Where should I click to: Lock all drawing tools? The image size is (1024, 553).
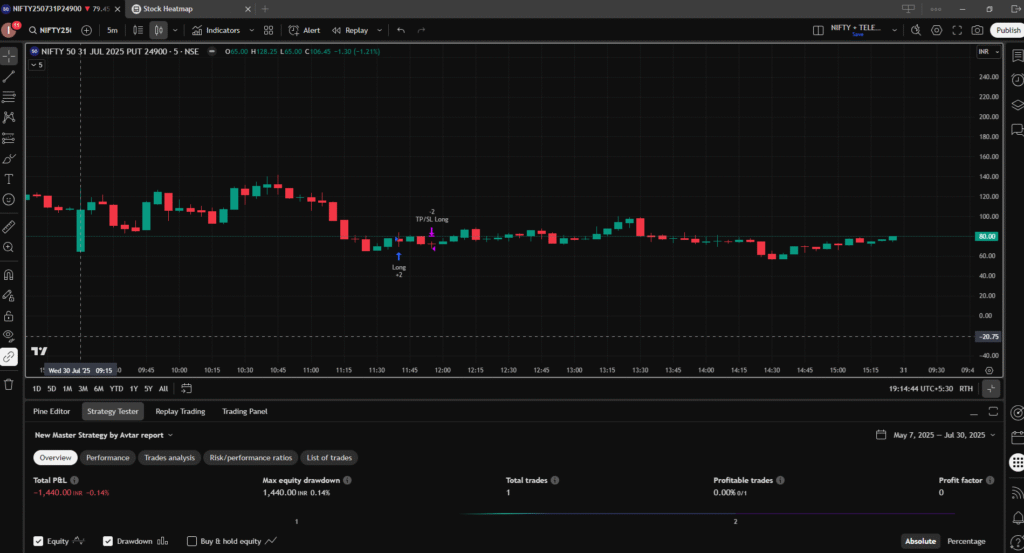coord(9,316)
